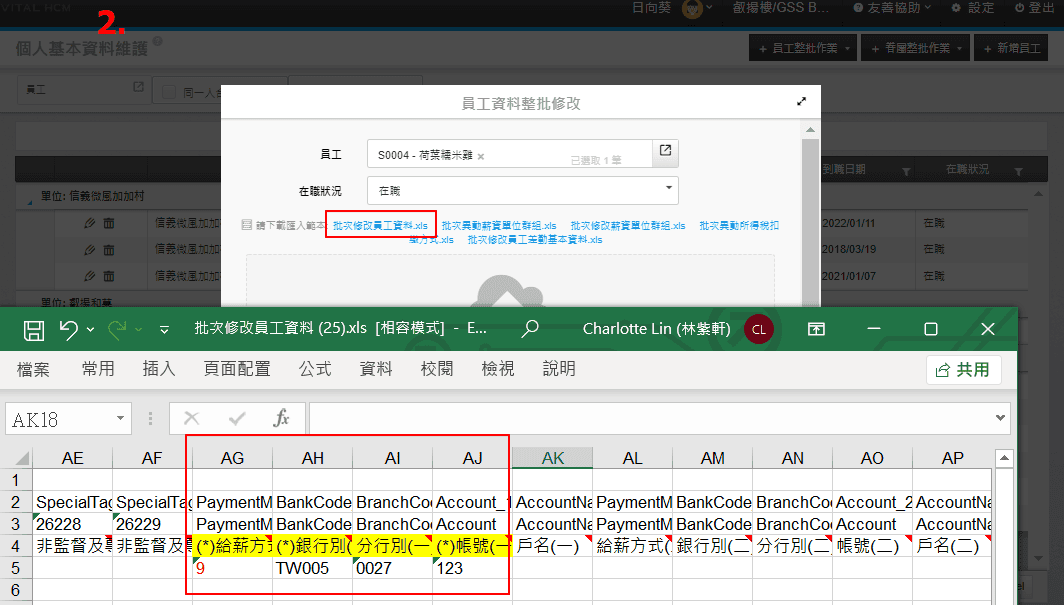Viewport: 1064px width, 605px height.
Task: Open the 公式 ribbon tab
Action: click(315, 369)
